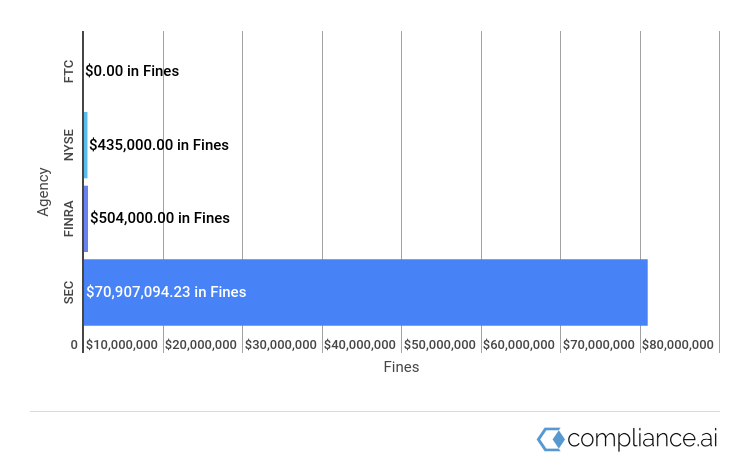The width and height of the screenshot is (750, 468).
Task: Click the Agency axis title
Action: [x=43, y=191]
